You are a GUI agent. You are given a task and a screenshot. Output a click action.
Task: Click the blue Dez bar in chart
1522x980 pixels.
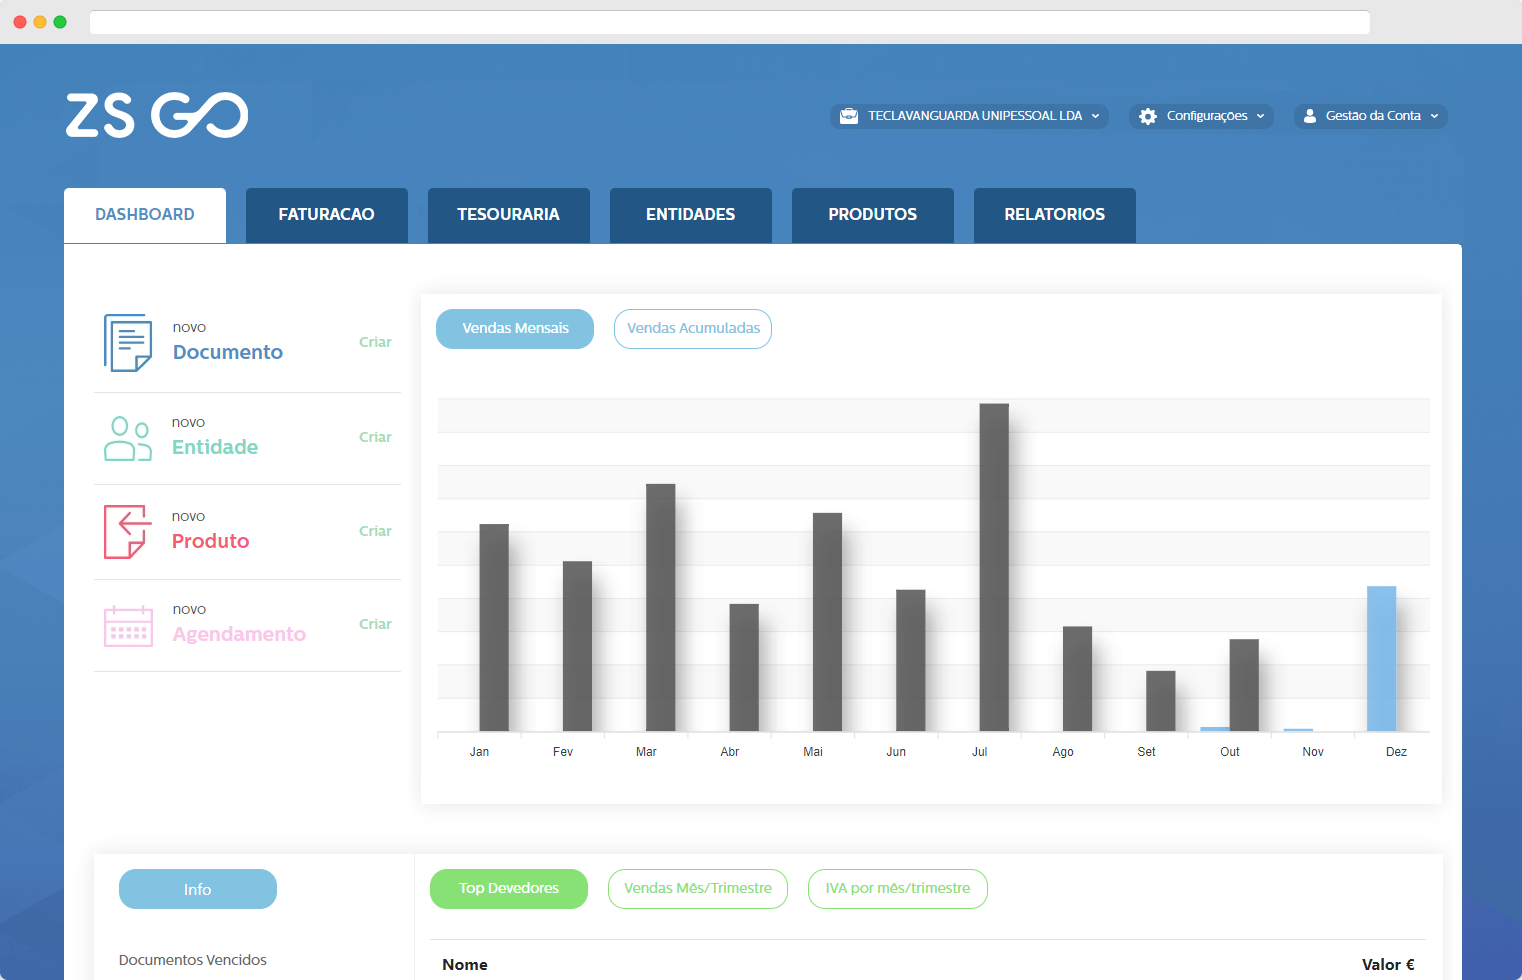[x=1382, y=659]
